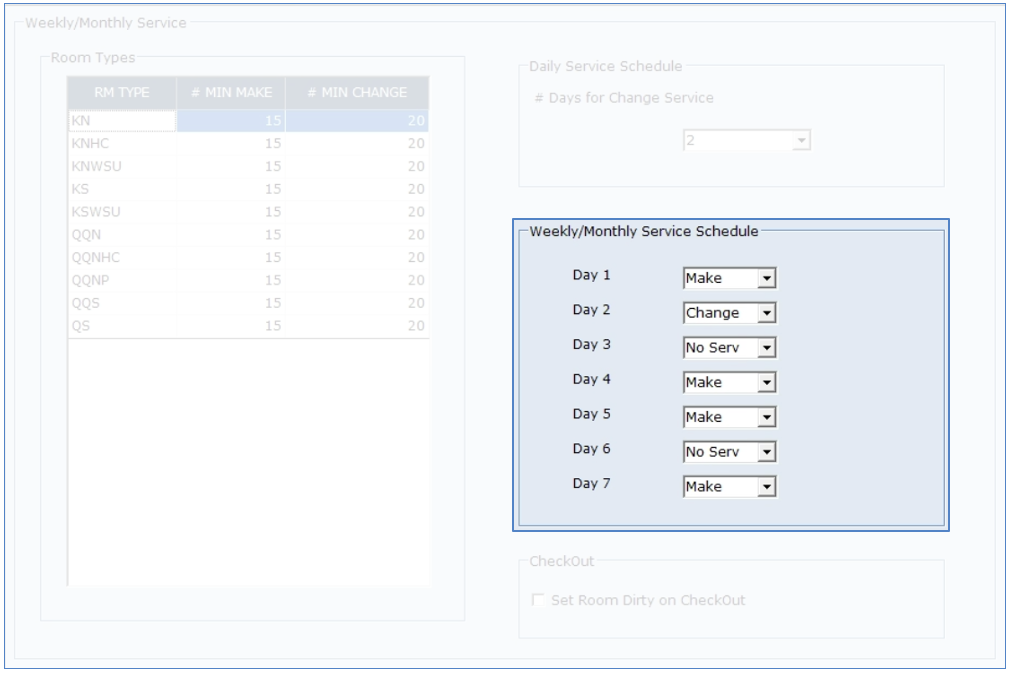Click the # MIN CHANGE column header
Screen dimensions: 1010x673
[x=357, y=93]
